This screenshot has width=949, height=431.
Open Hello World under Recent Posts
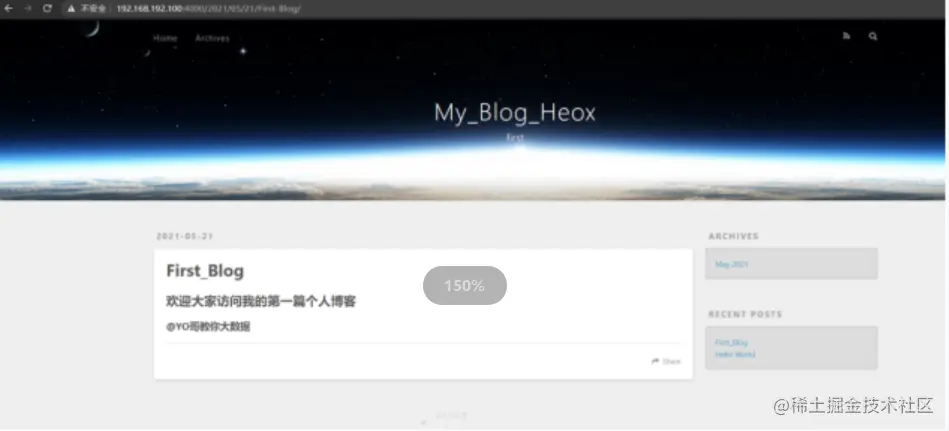[x=735, y=354]
